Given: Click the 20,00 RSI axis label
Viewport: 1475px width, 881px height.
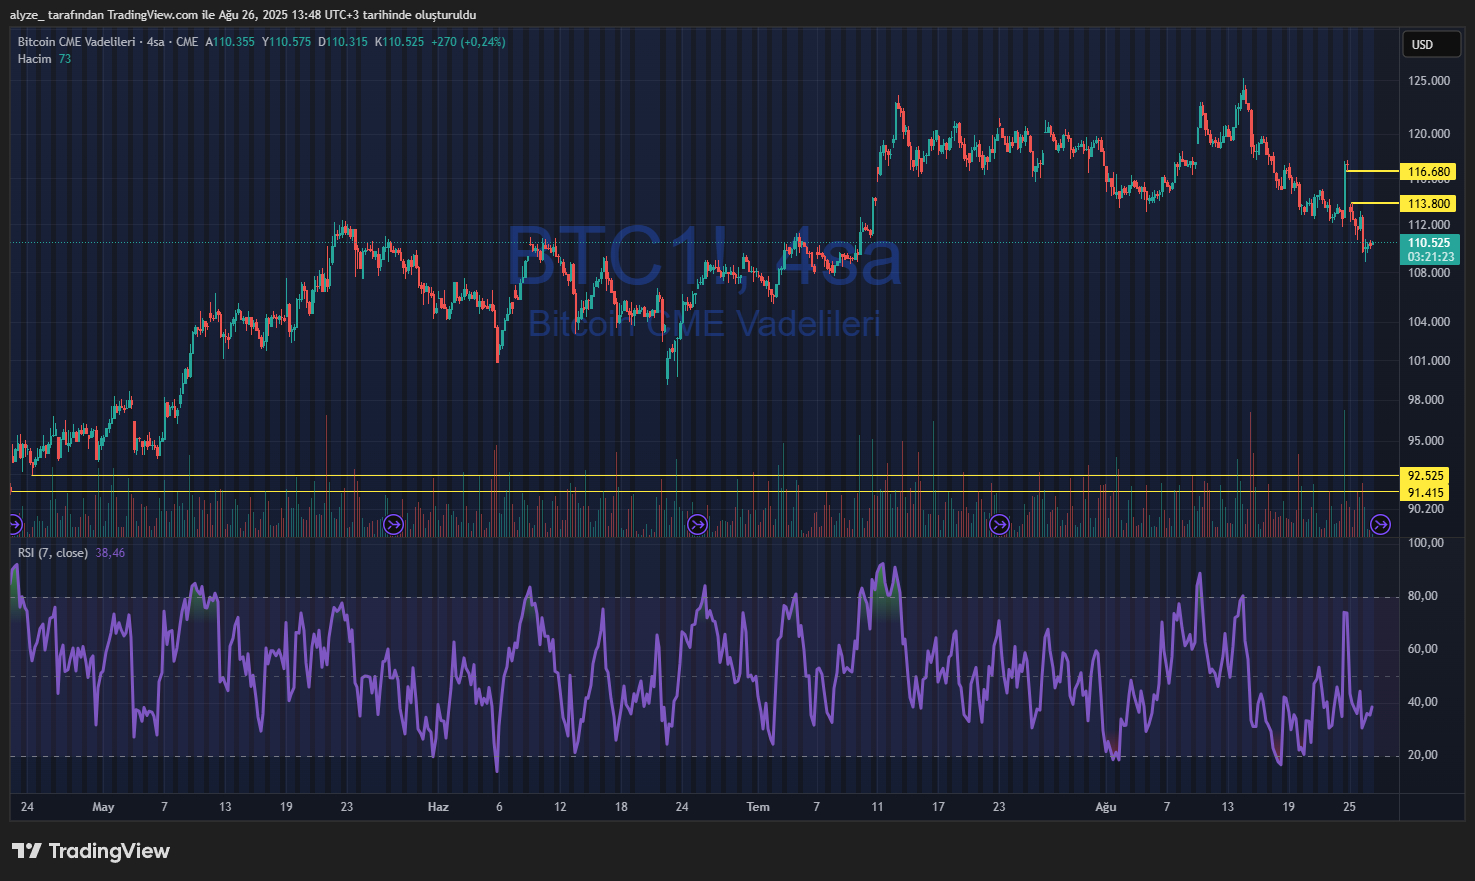Looking at the screenshot, I should tap(1423, 755).
